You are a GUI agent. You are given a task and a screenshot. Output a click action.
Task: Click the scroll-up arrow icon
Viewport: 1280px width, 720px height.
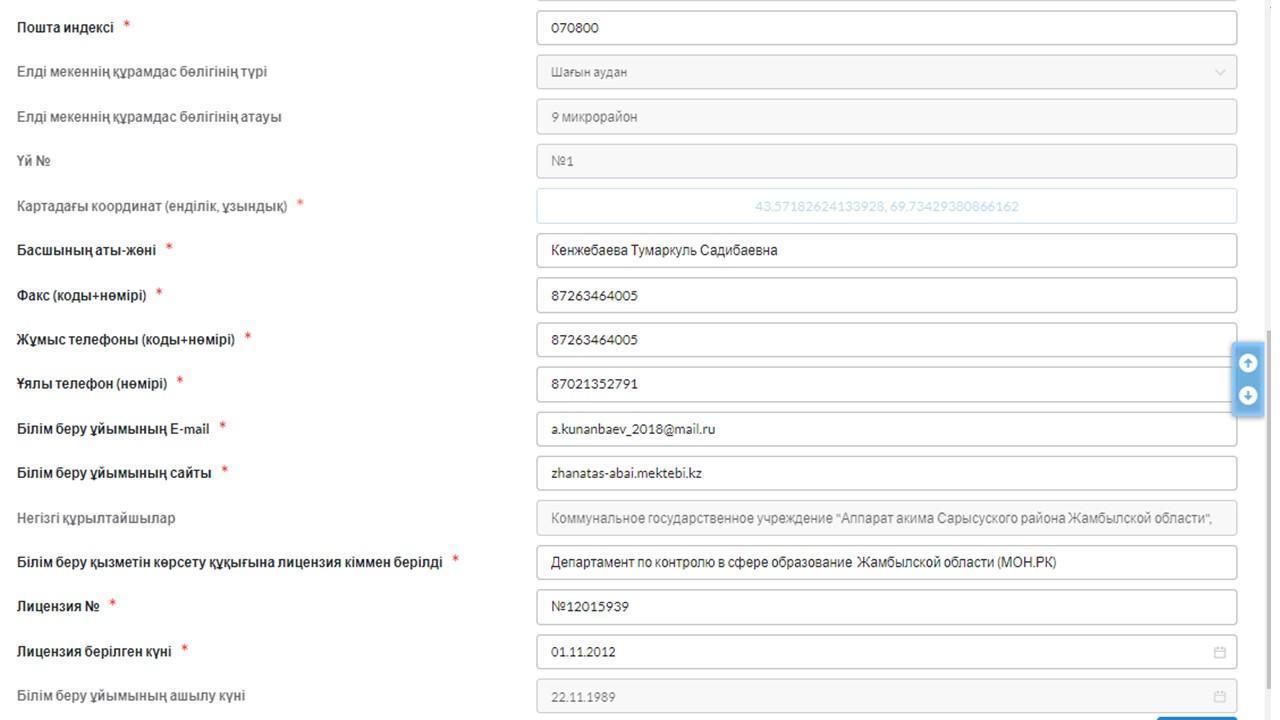pos(1248,363)
